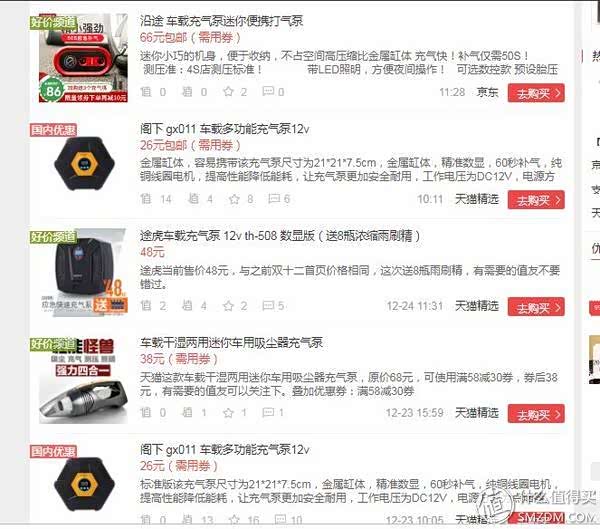
Task: Open hexagonal gx011 pump thumbnail under 26元包邮
Action: 84,164
